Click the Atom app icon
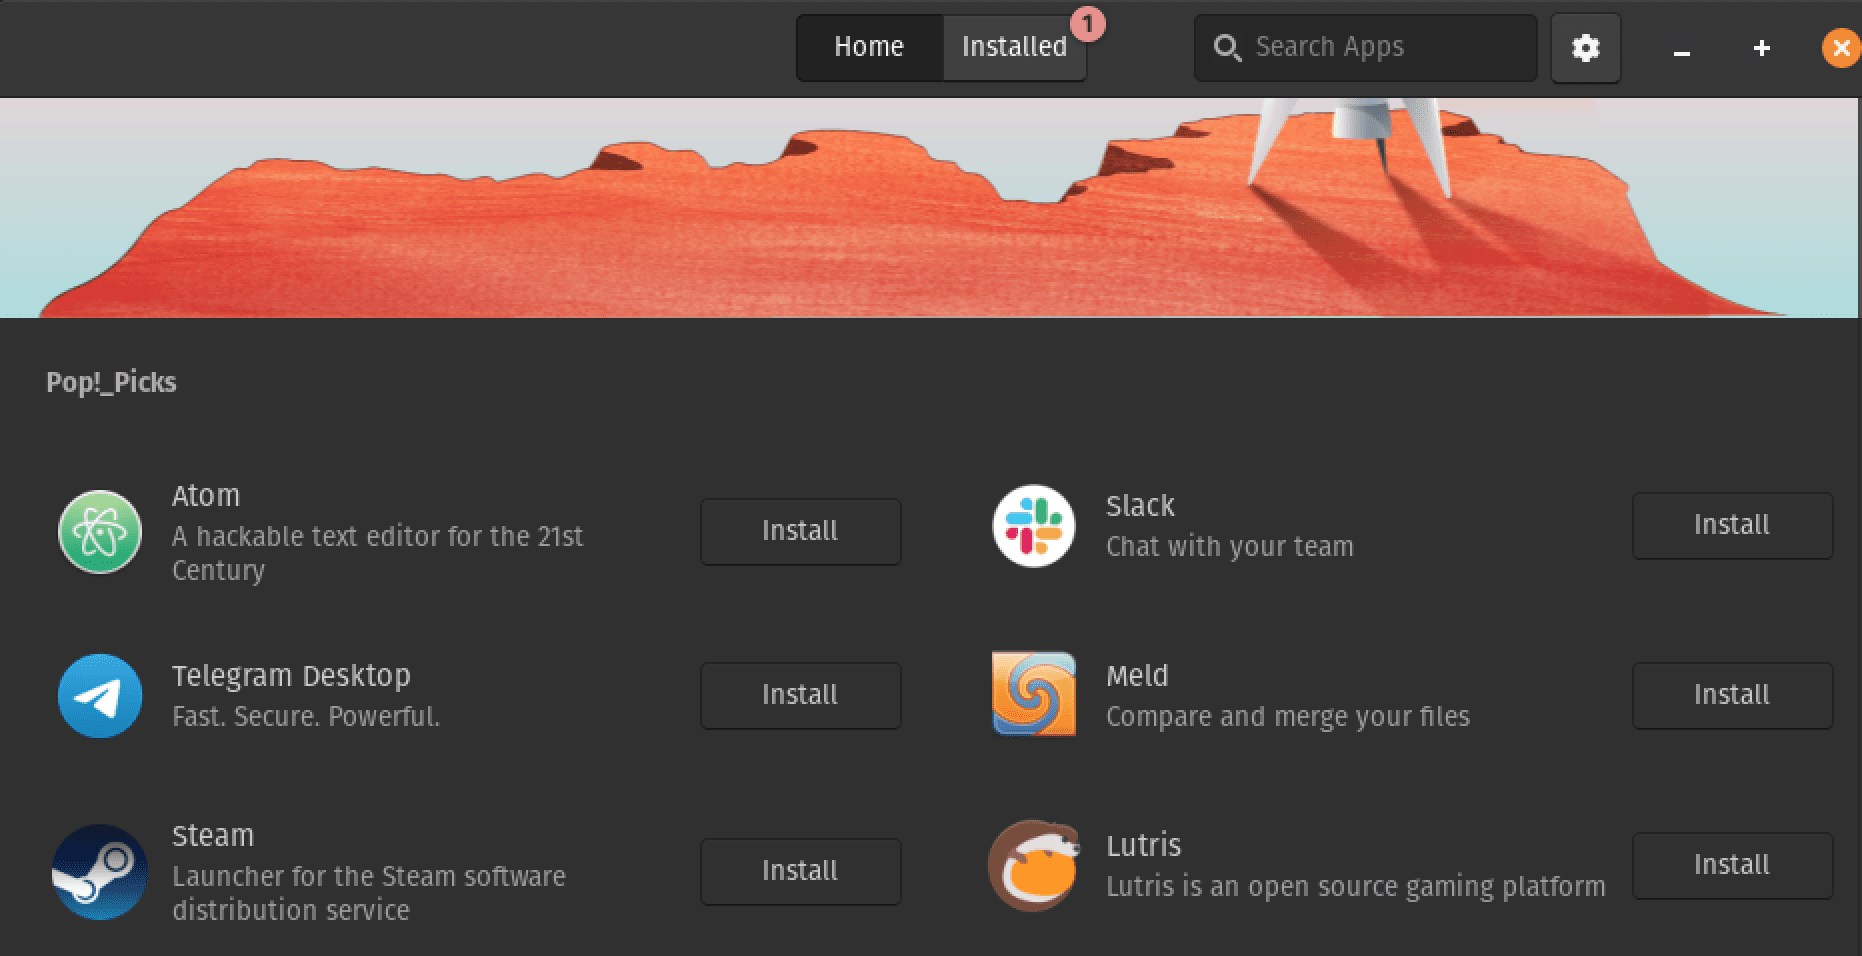The width and height of the screenshot is (1862, 956). tap(99, 532)
